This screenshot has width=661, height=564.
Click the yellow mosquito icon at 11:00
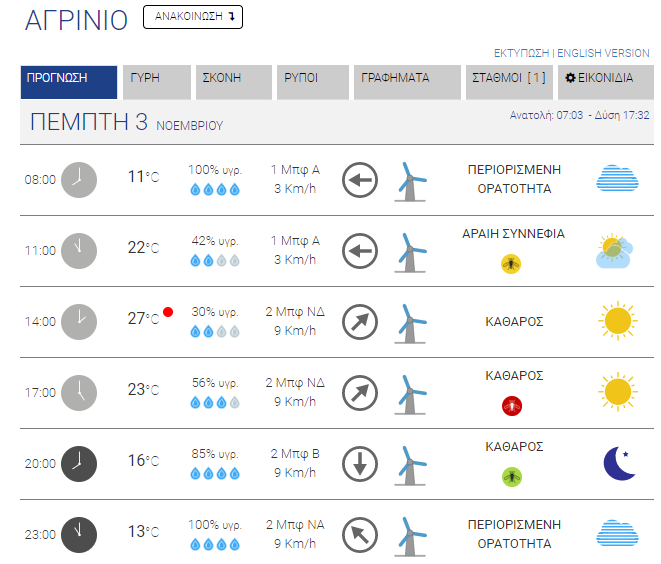[512, 264]
